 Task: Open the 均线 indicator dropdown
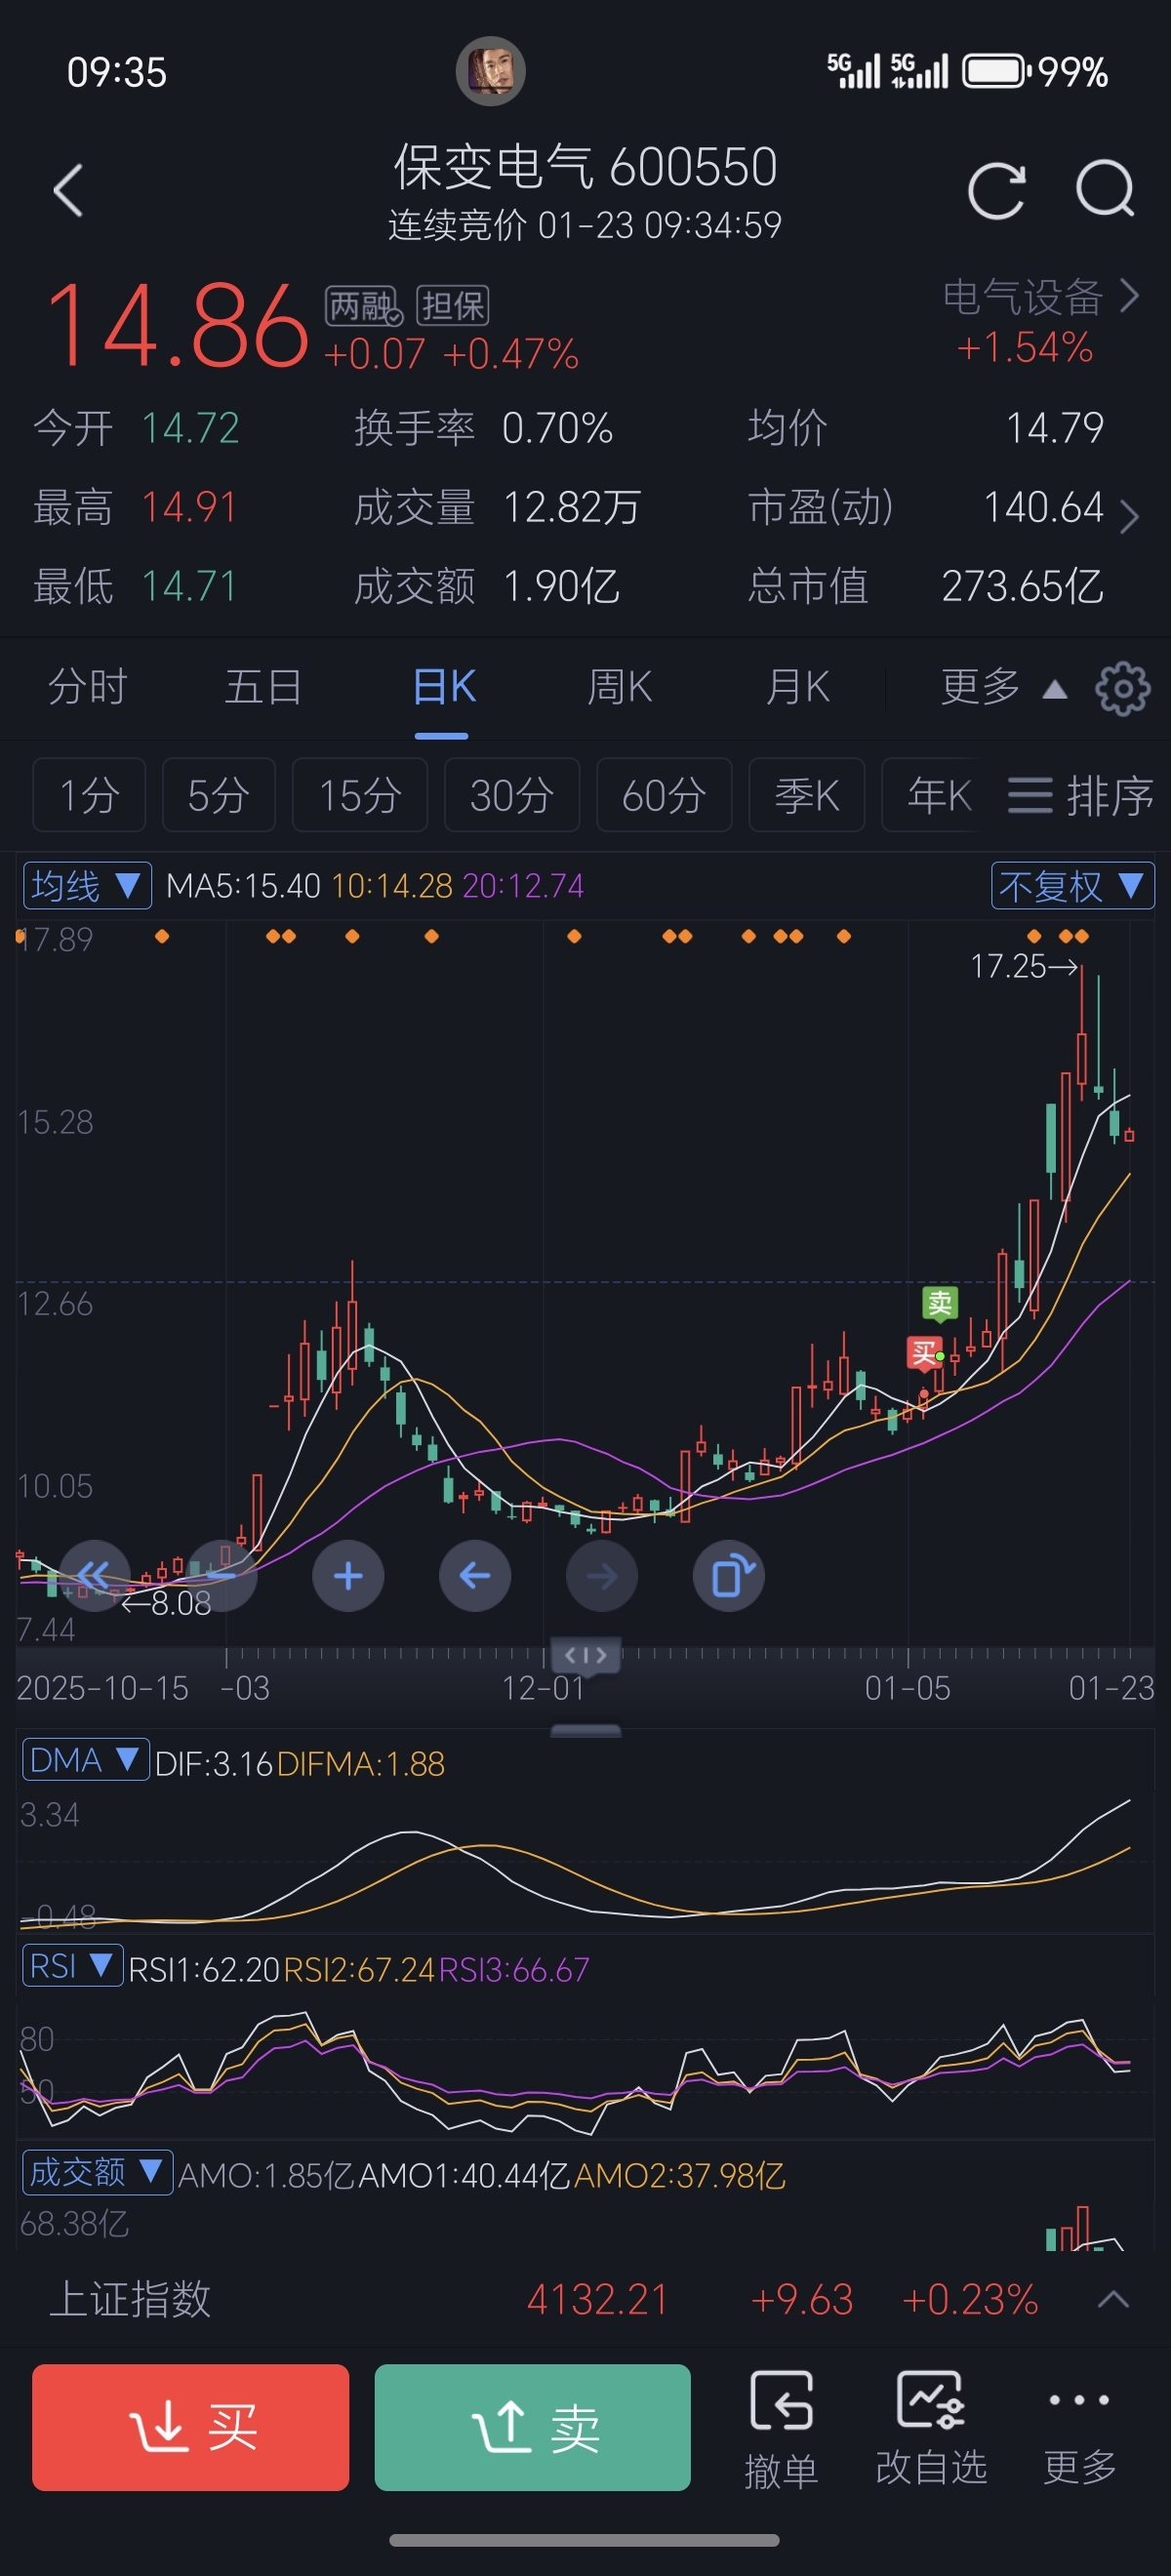[x=87, y=886]
